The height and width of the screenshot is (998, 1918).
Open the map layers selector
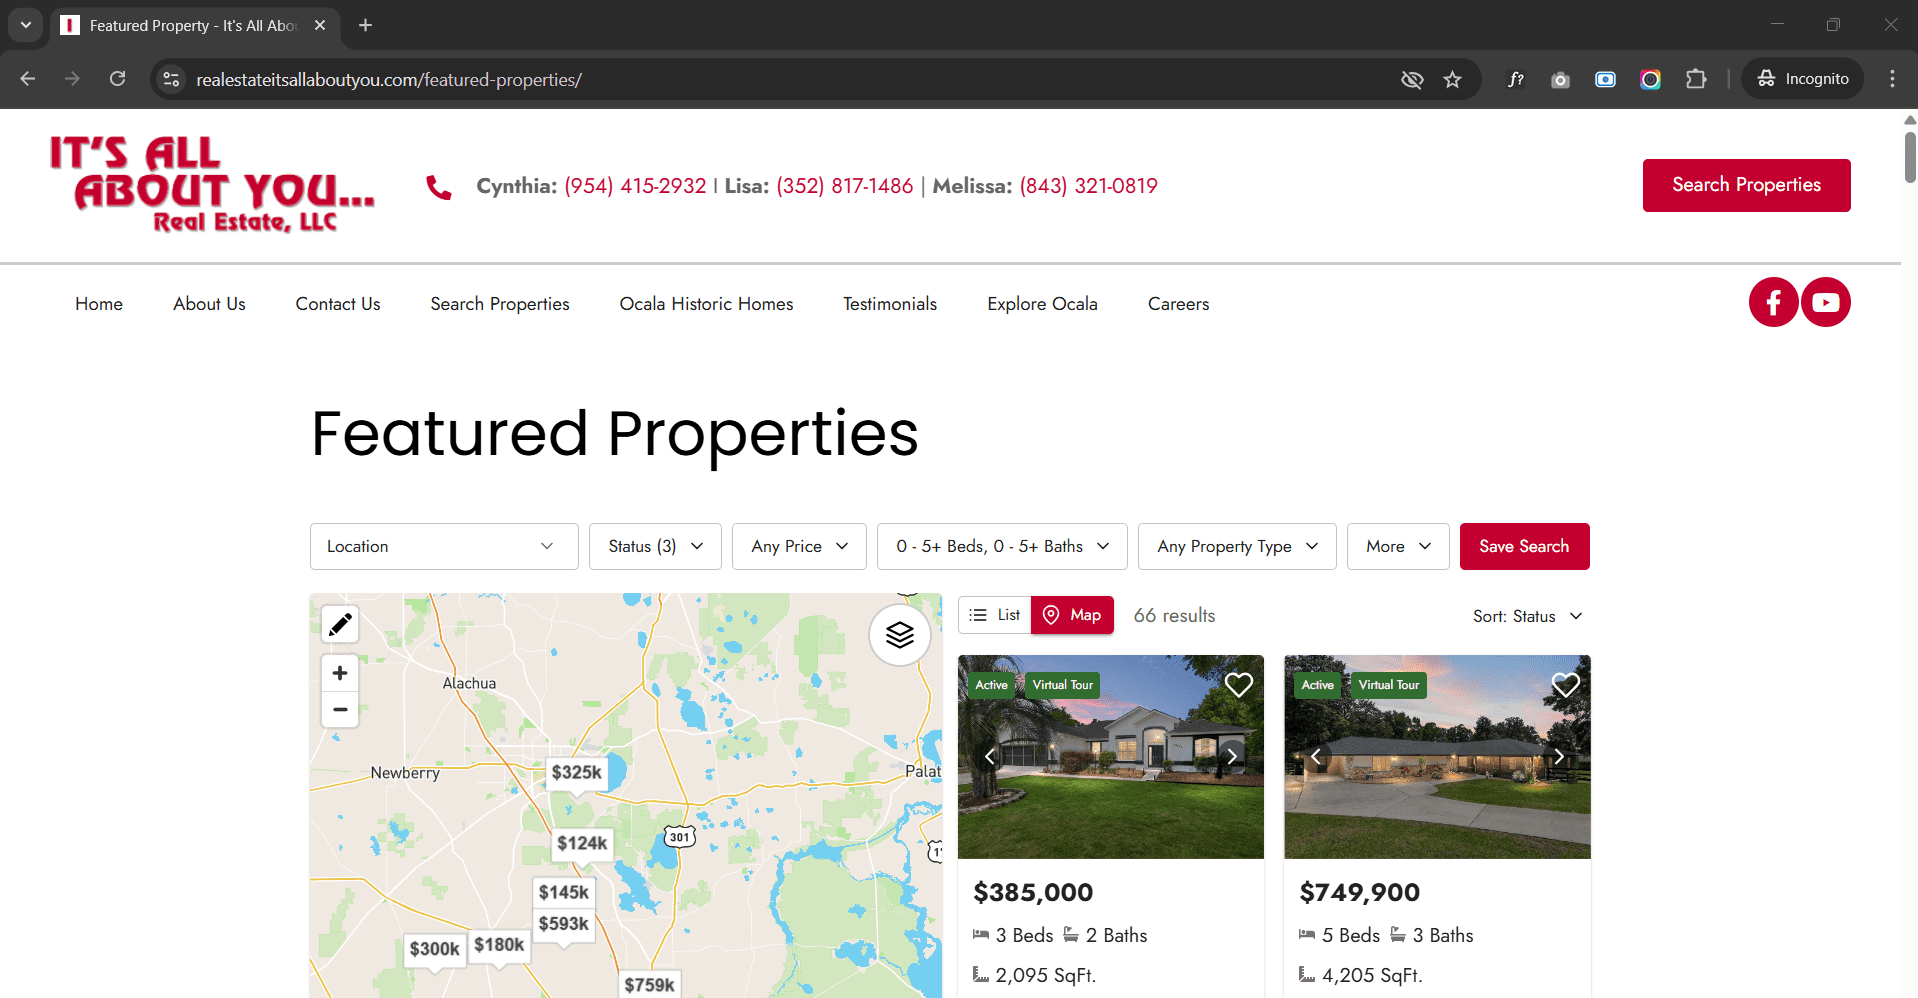899,635
